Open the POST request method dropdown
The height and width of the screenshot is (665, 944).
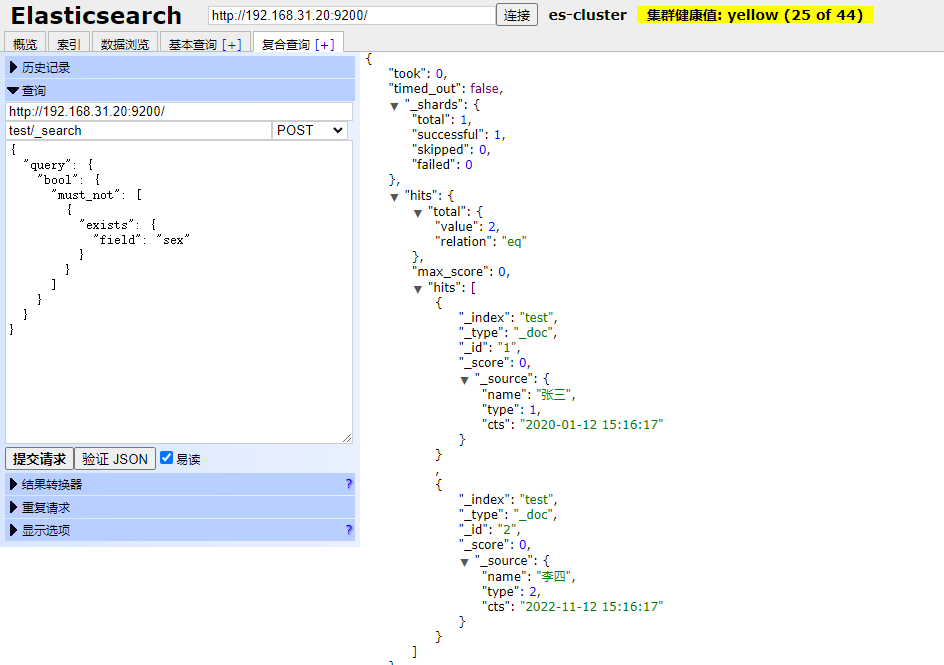(x=309, y=131)
